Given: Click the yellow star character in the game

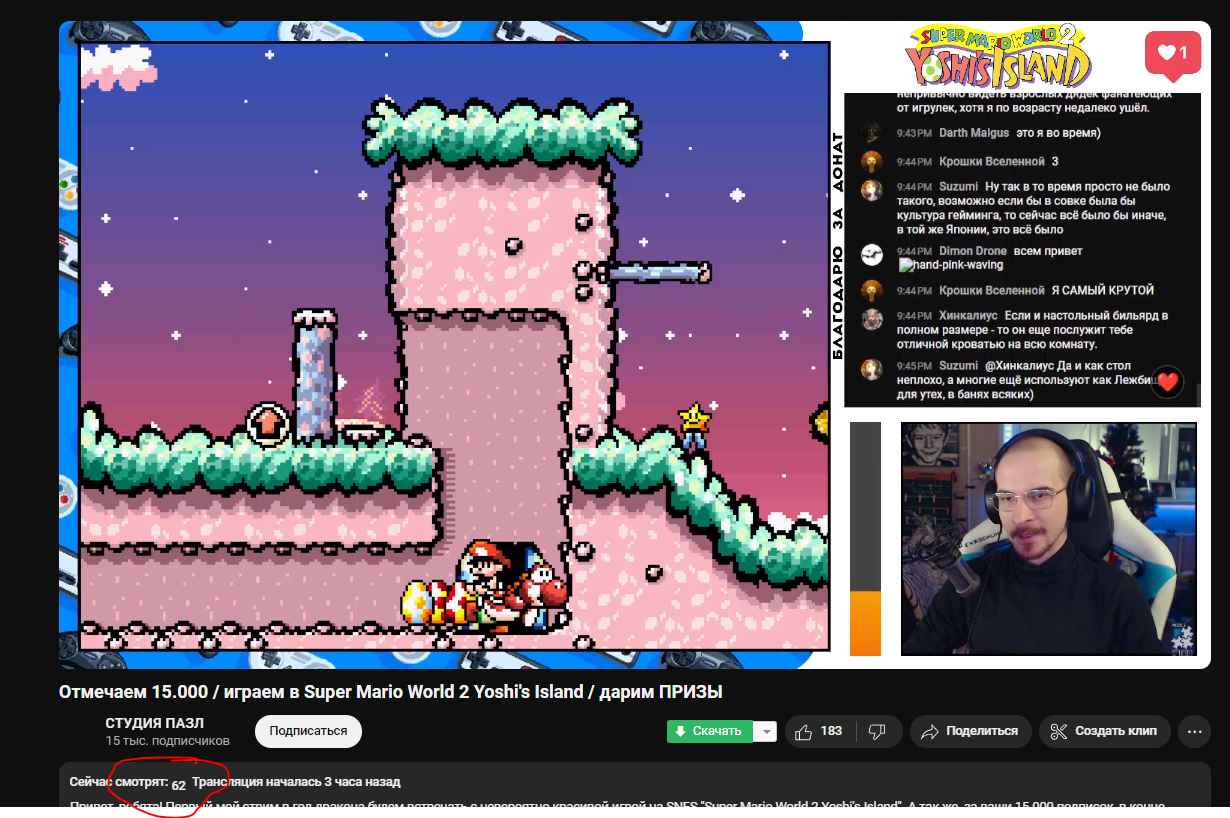Looking at the screenshot, I should [693, 424].
